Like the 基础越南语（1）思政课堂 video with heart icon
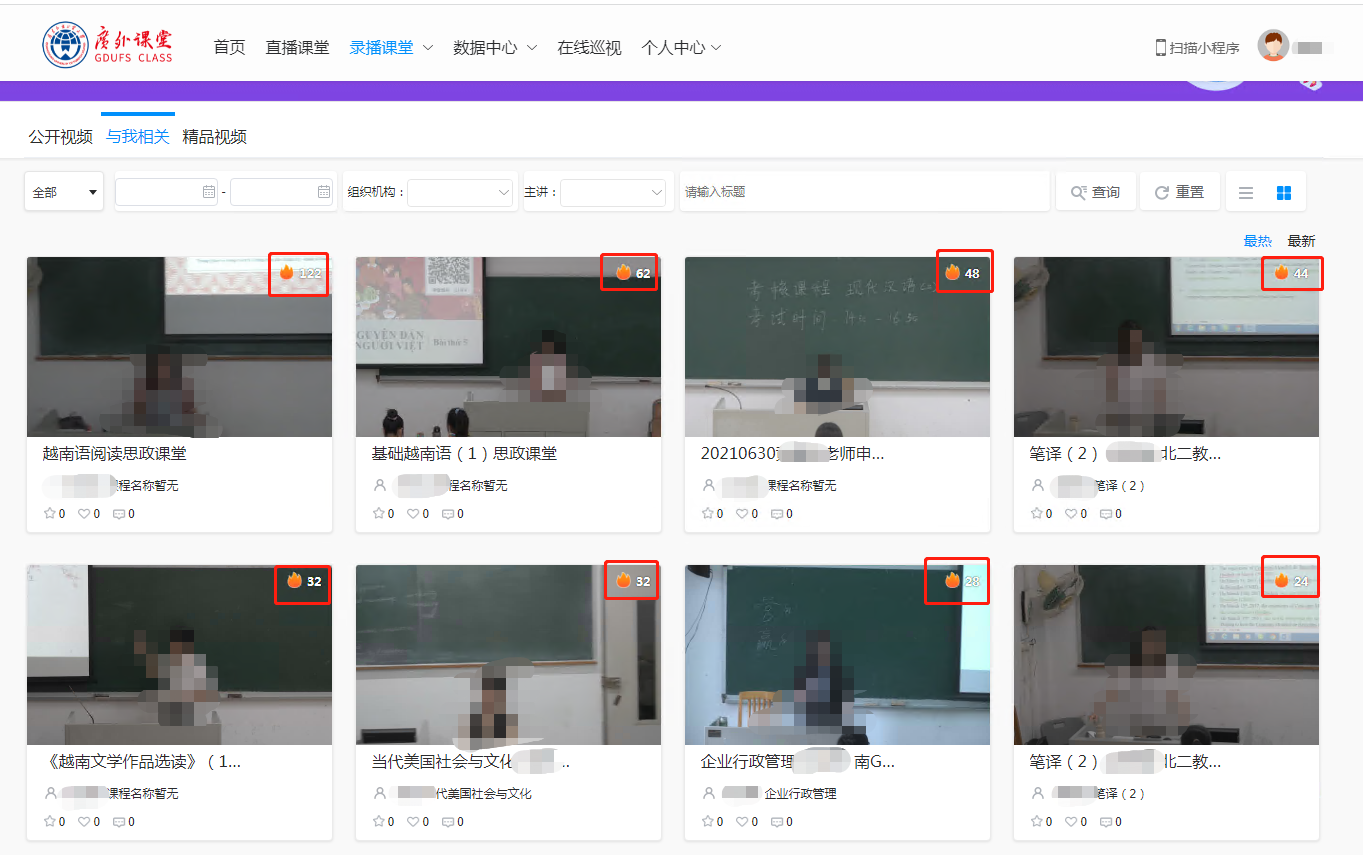The width and height of the screenshot is (1363, 855). click(413, 514)
